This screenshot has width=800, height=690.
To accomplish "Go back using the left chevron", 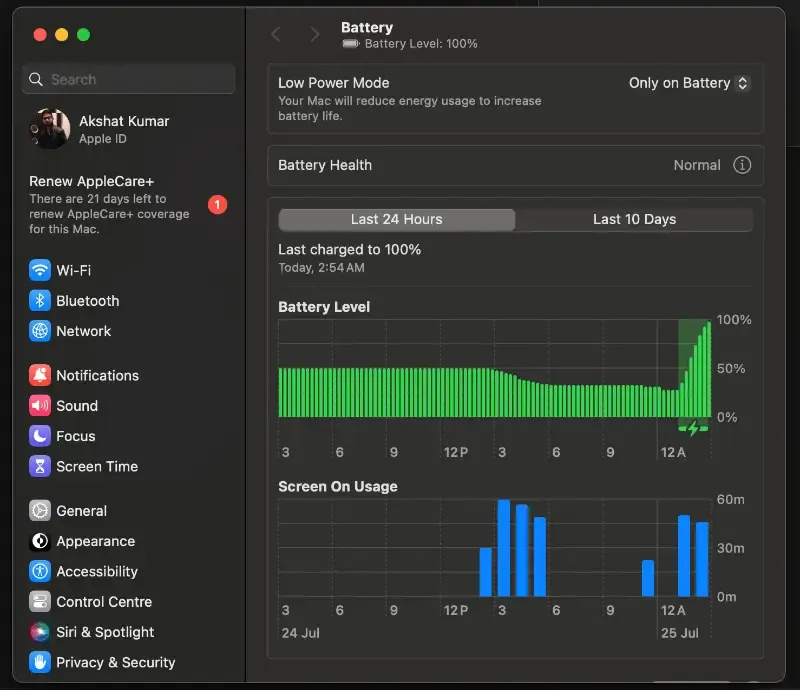I will pyautogui.click(x=276, y=35).
